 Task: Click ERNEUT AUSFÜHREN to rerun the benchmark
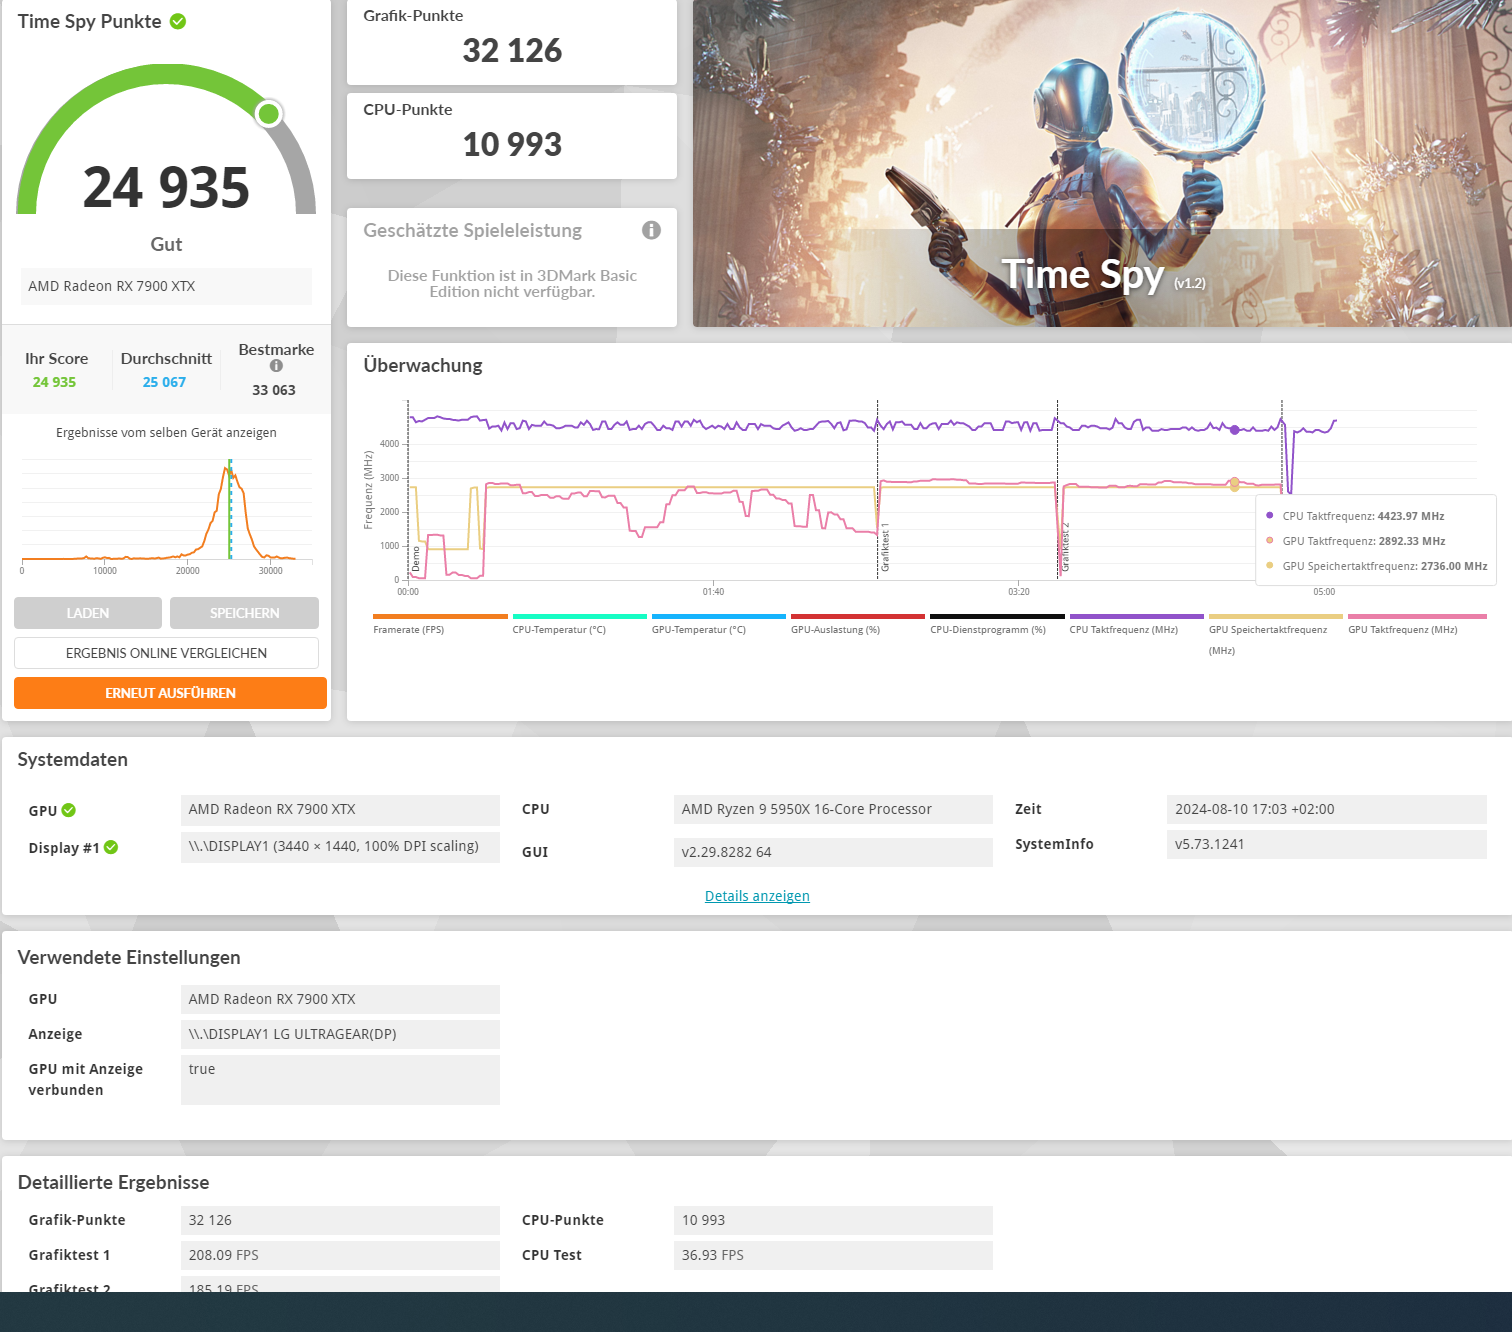(x=170, y=692)
